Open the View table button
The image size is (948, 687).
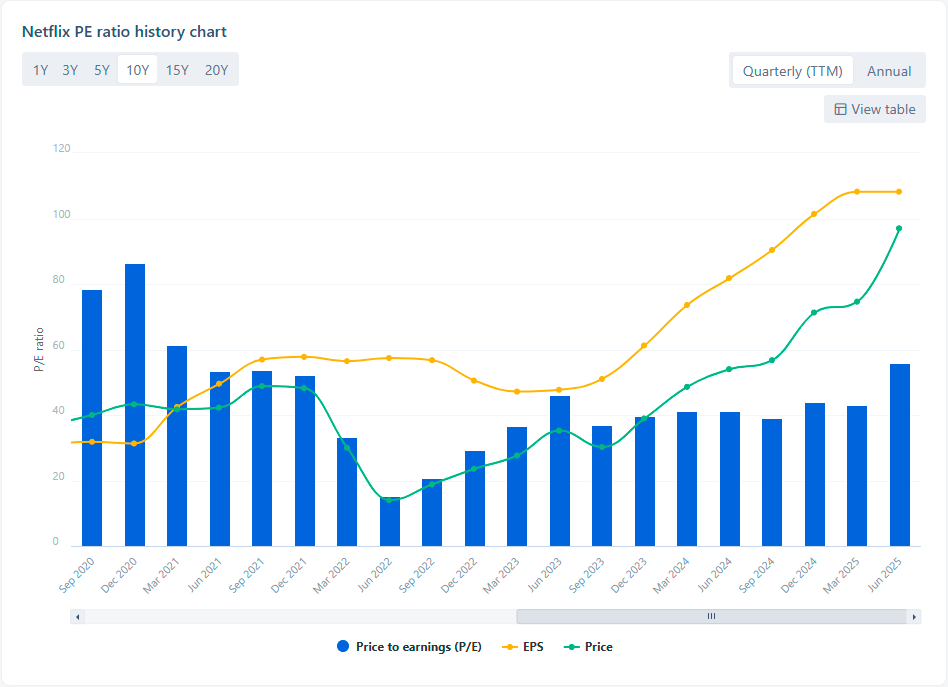(x=875, y=109)
